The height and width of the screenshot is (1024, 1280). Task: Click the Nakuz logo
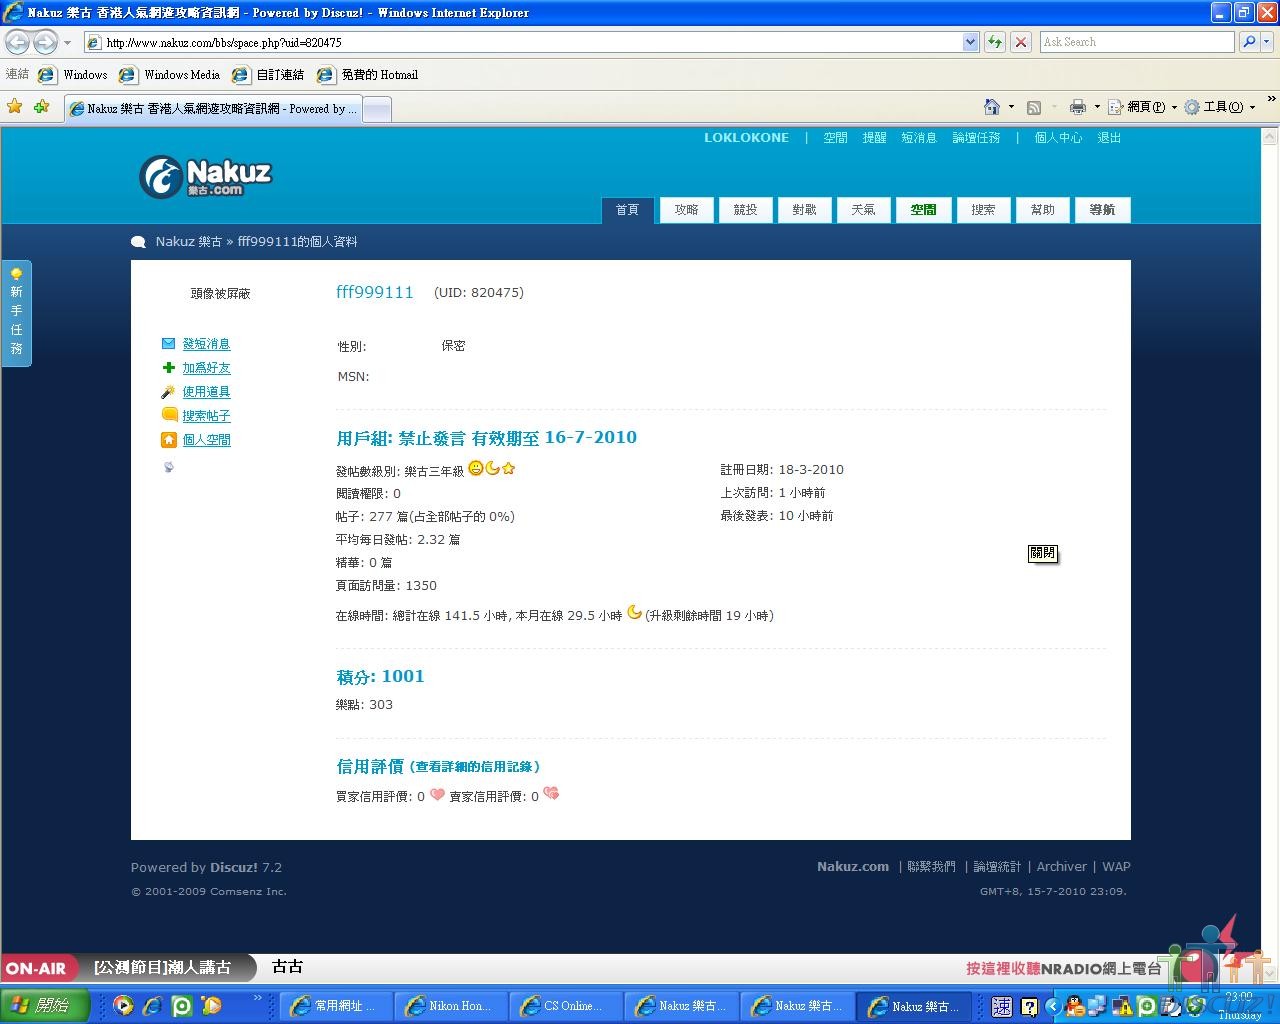[x=205, y=176]
